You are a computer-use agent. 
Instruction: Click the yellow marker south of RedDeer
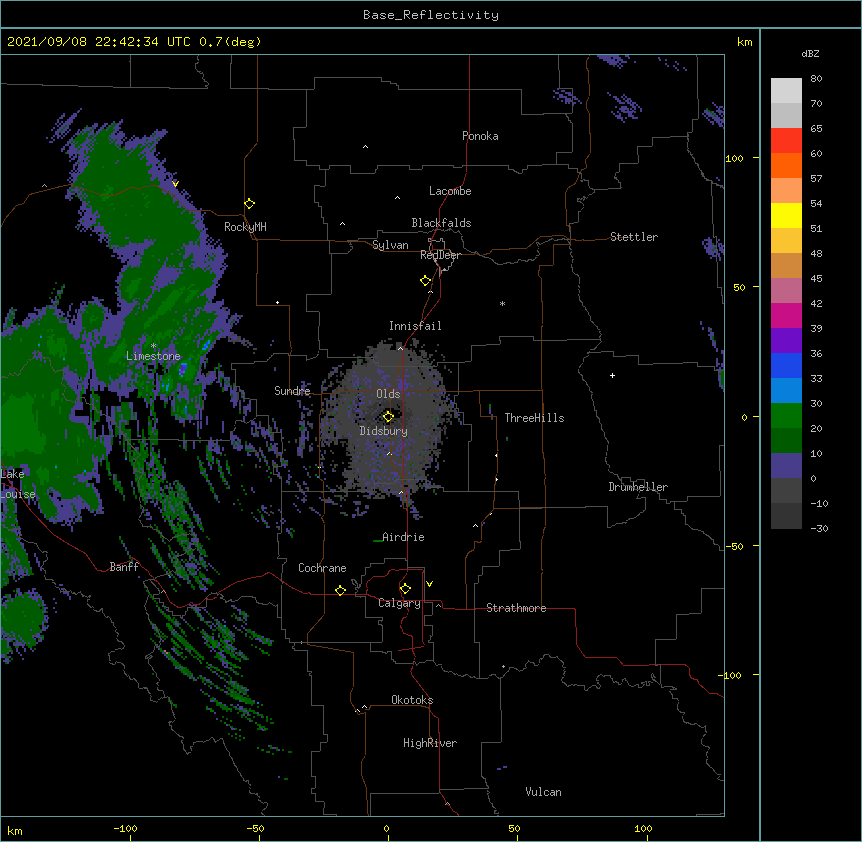tap(425, 281)
